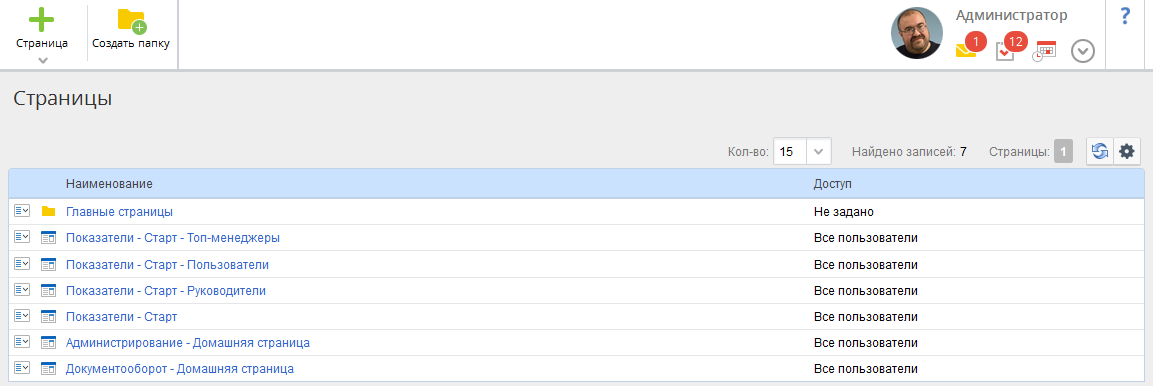Expand the dropdown arrow under Страница
Screen dimensions: 1153x386
pyautogui.click(x=43, y=60)
